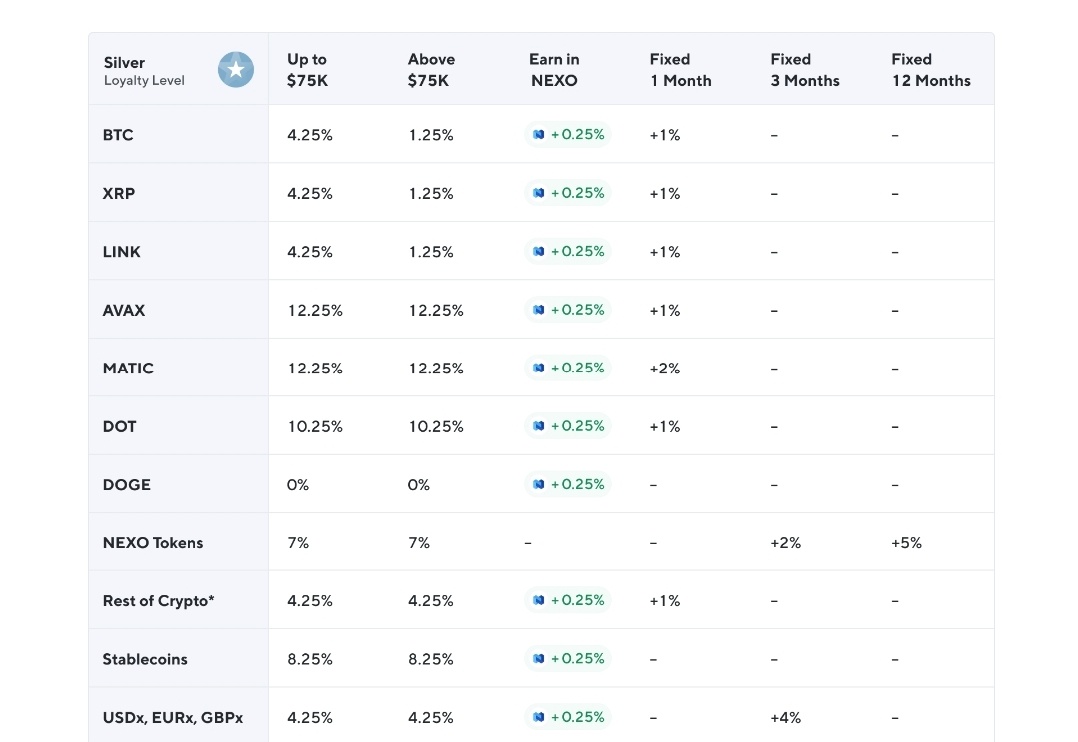1078x742 pixels.
Task: Select the AVAX row label
Action: click(124, 310)
